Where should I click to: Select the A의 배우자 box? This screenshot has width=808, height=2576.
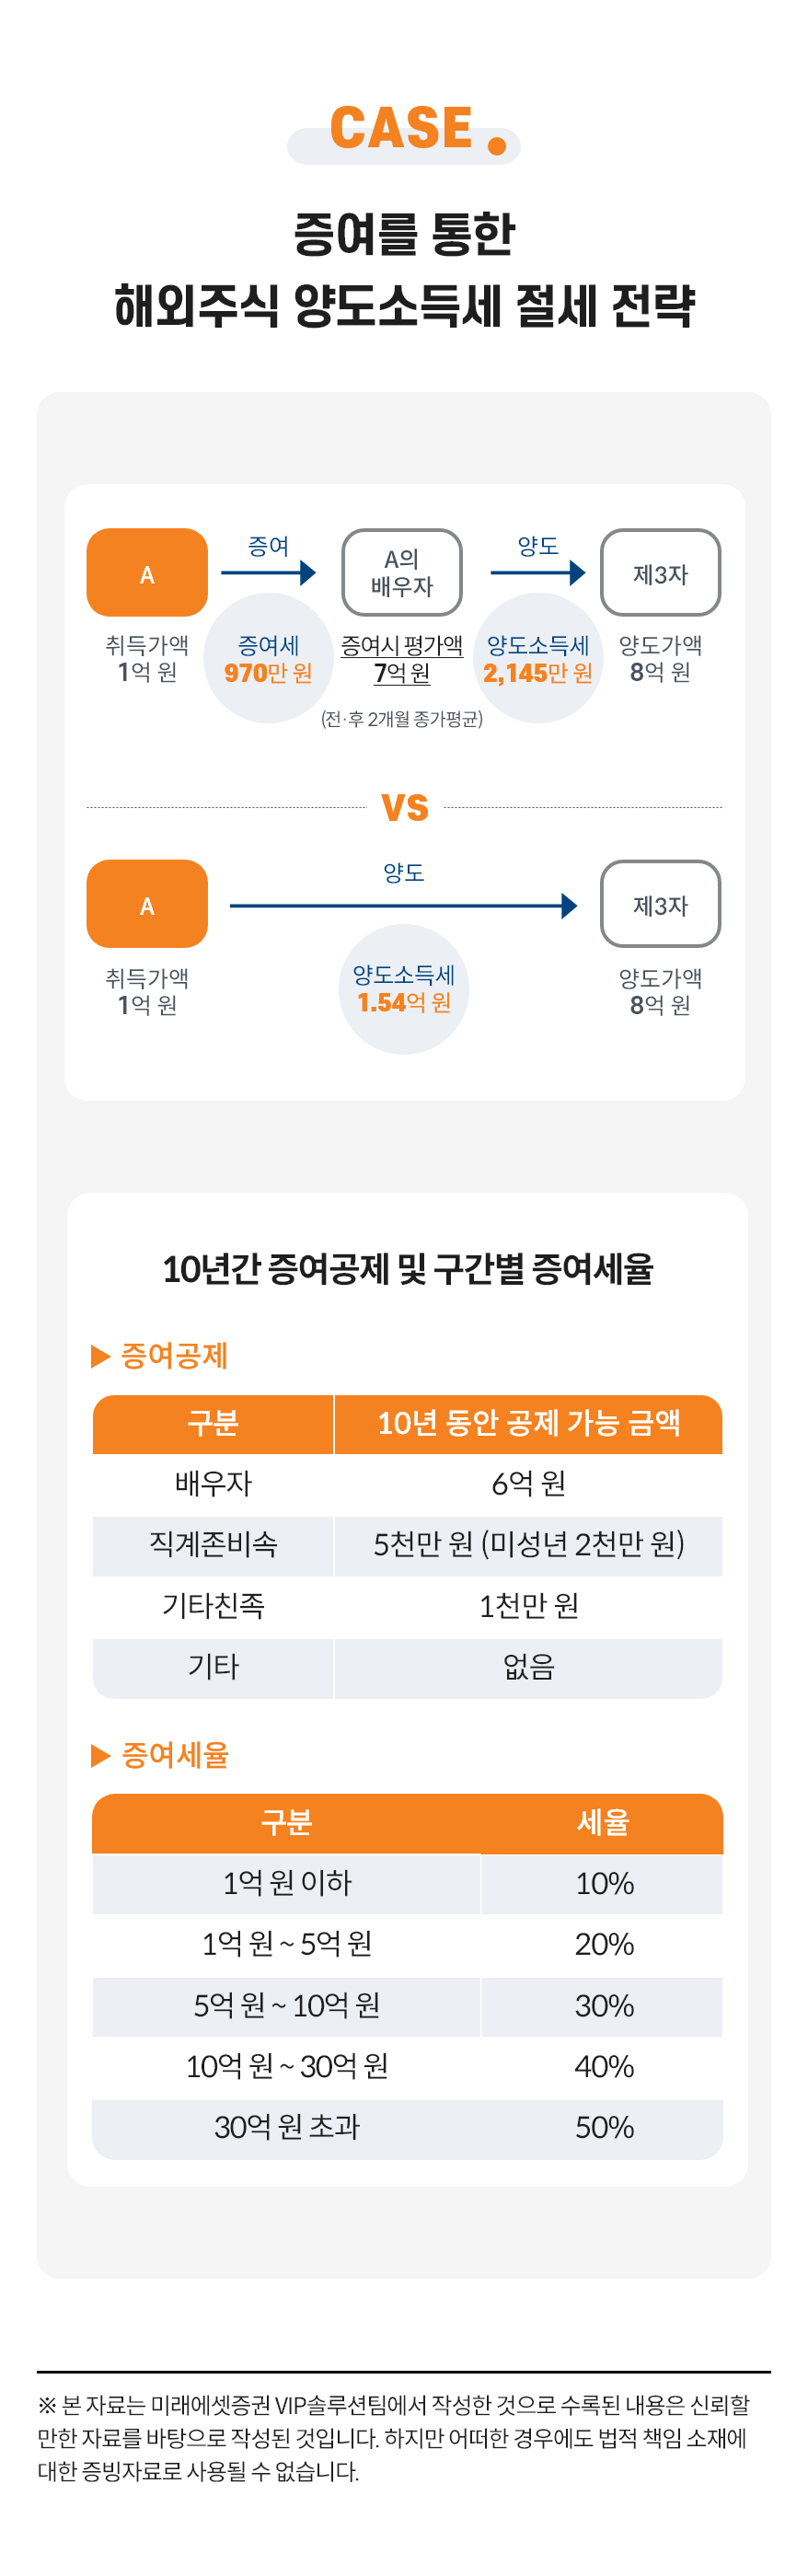click(402, 573)
